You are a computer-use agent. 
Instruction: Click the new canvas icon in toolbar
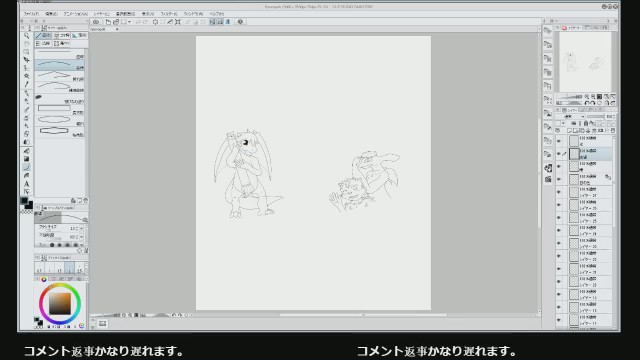(108, 22)
